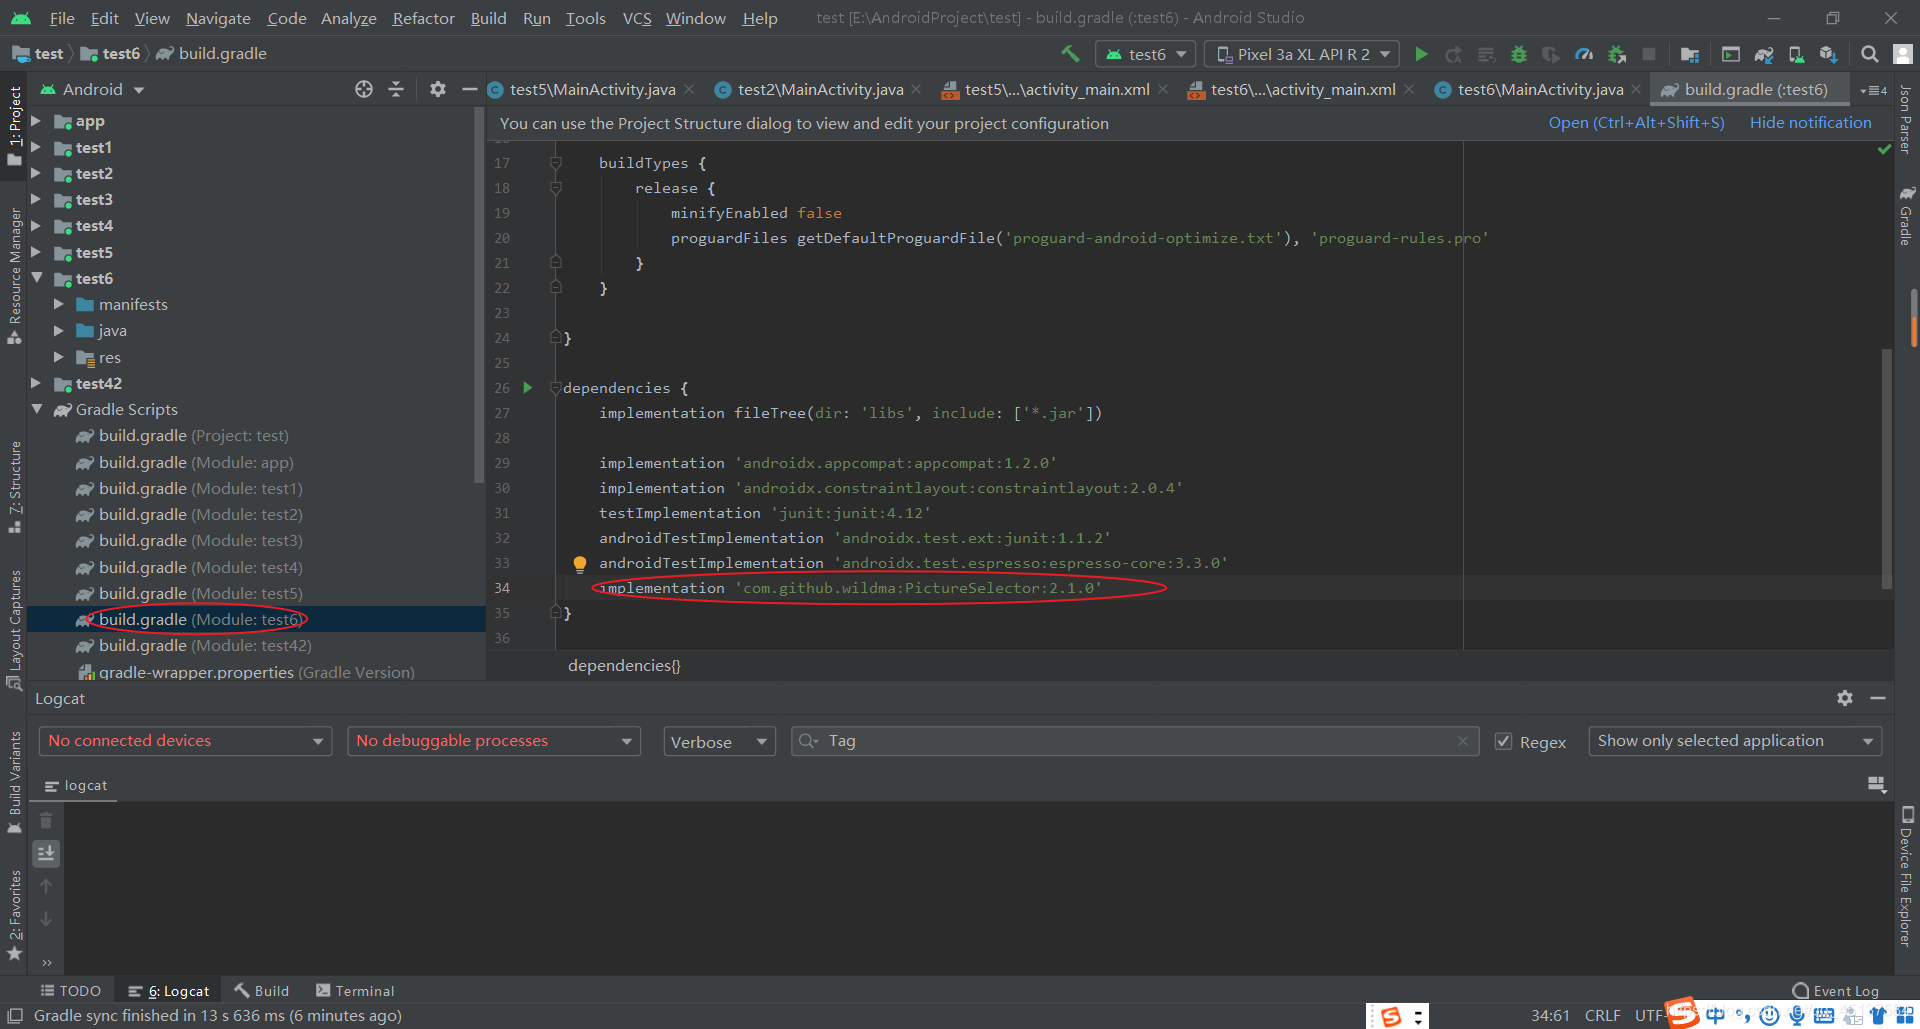Click Open (Ctrl+Alt+Shift+S) link
The width and height of the screenshot is (1920, 1029).
coord(1636,123)
